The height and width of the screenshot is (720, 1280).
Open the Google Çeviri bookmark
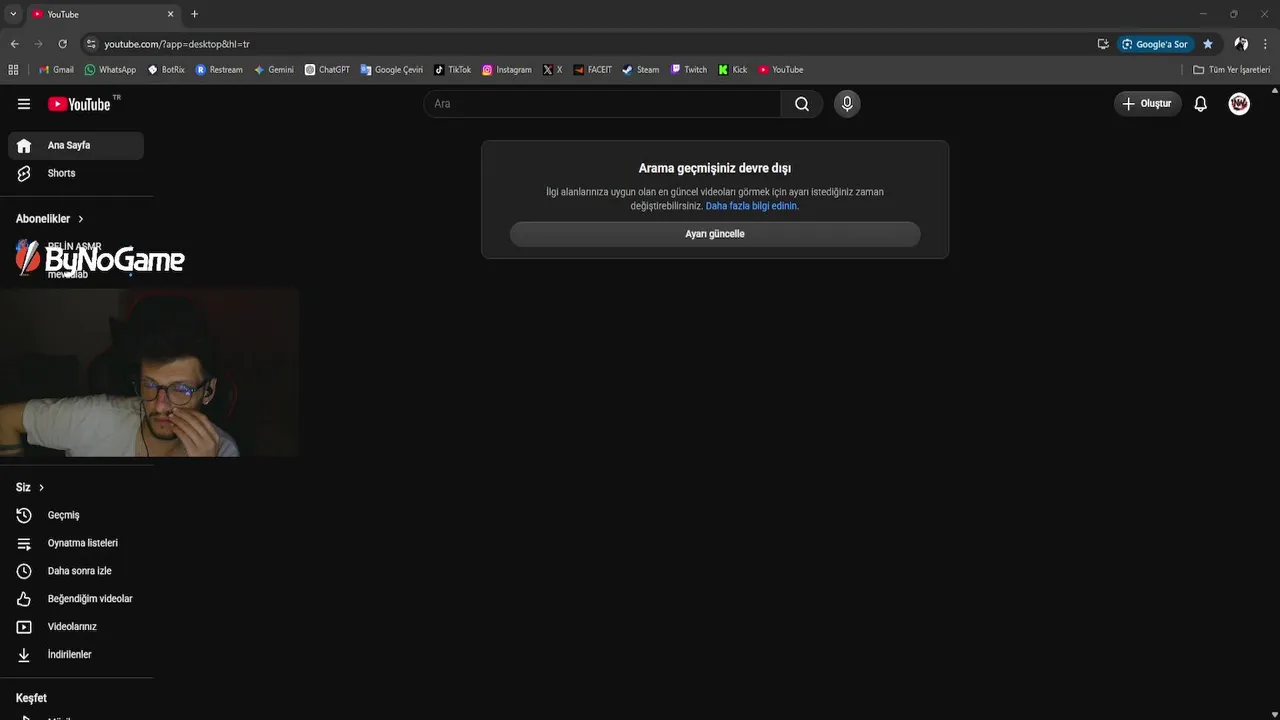tap(392, 70)
